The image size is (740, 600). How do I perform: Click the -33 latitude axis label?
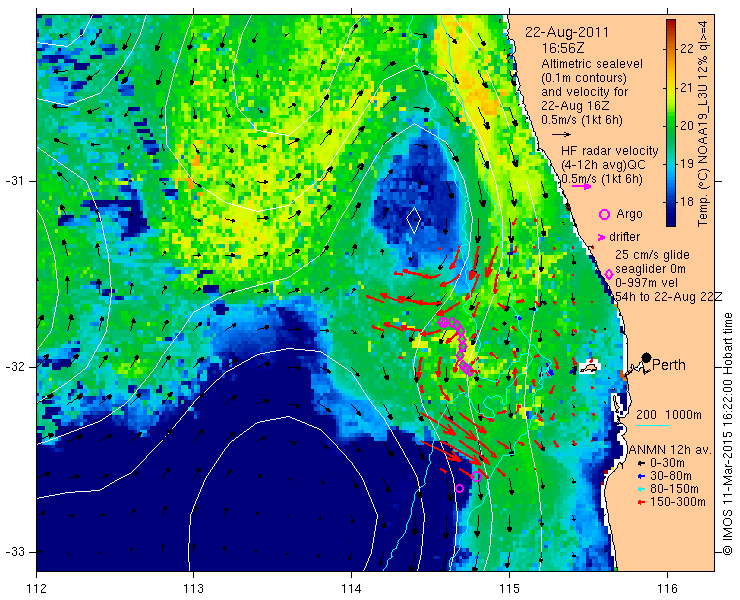14,552
